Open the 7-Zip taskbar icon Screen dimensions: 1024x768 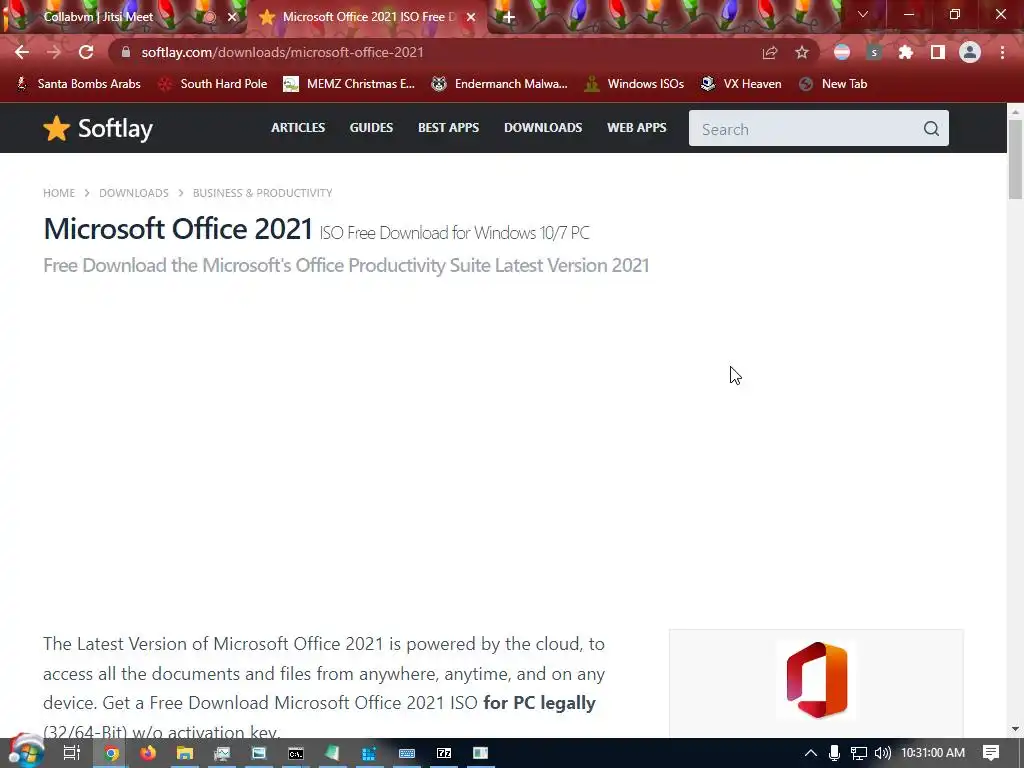pos(444,753)
